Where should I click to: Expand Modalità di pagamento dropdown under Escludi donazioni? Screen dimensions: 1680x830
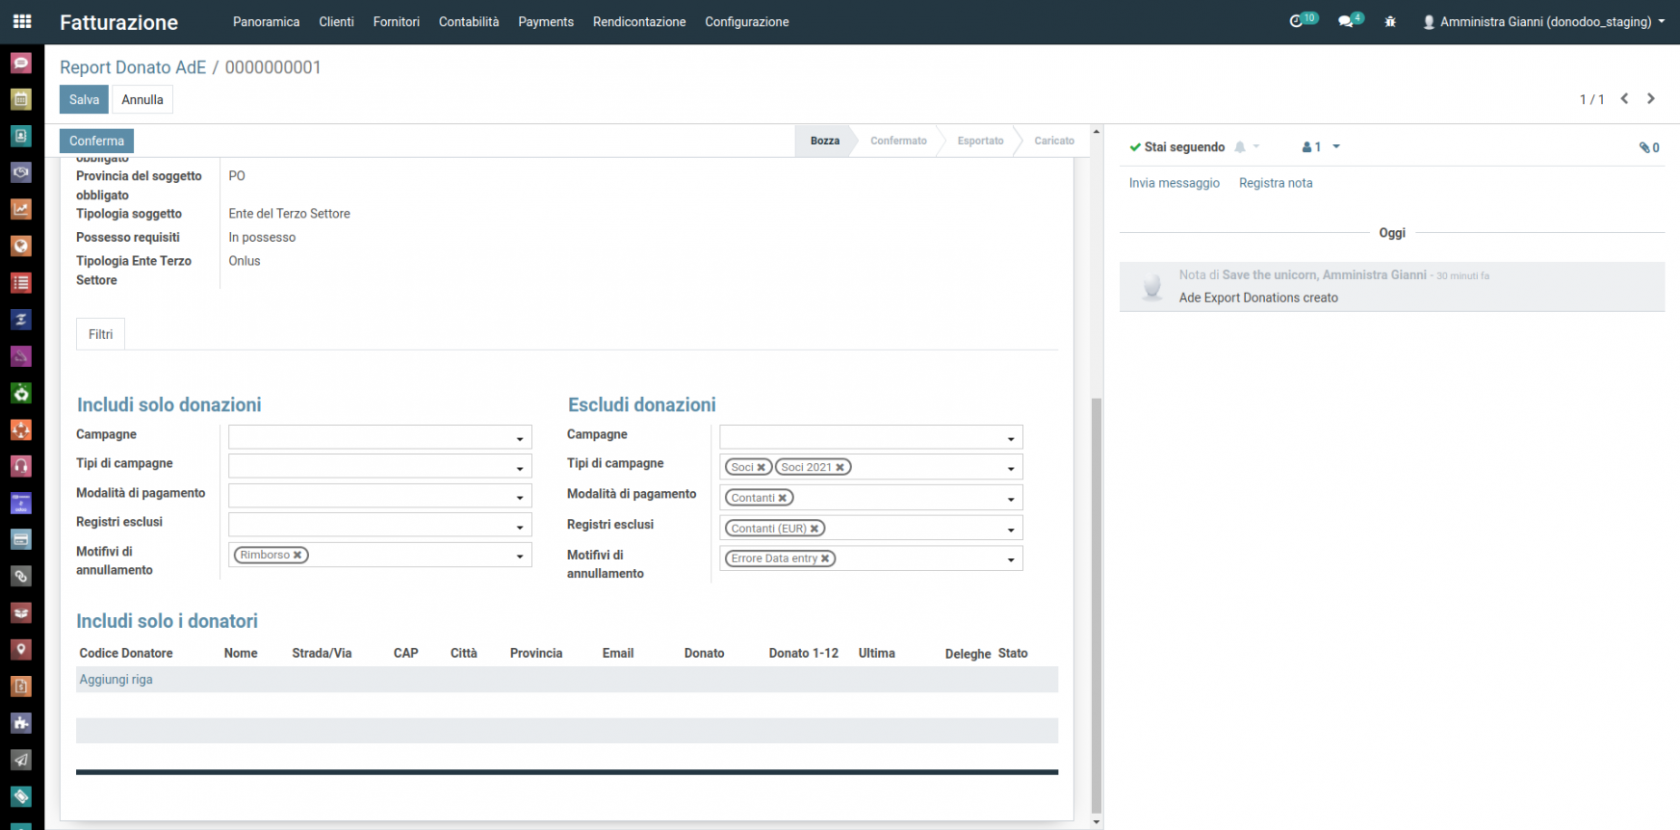point(1010,498)
